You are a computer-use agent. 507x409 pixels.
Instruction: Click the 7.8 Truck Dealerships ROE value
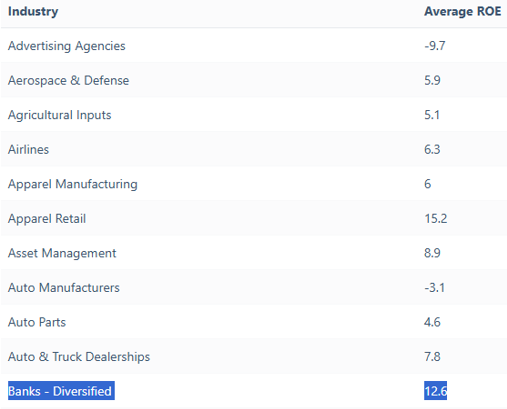[x=432, y=357]
